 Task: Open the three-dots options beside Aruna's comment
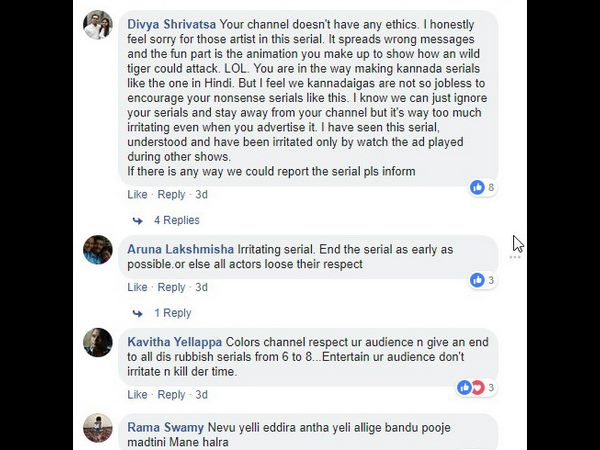(x=516, y=257)
